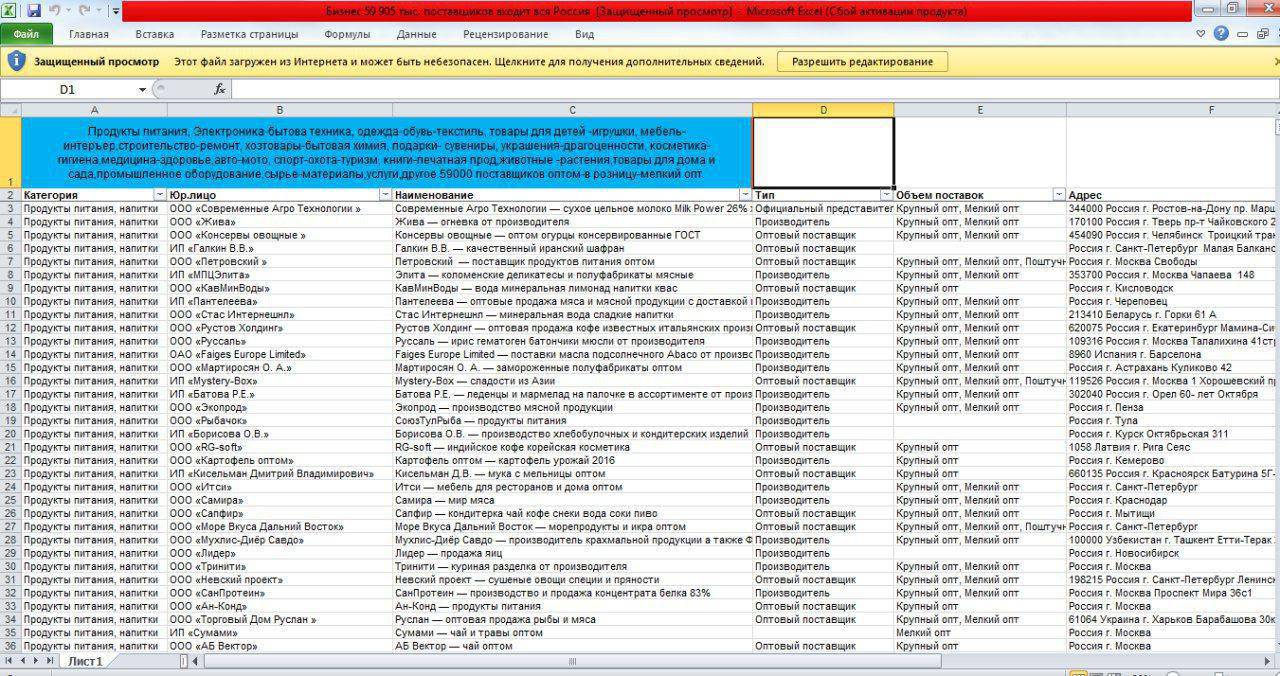Click the Select All corner button
Screen dimensions: 1280x676
point(10,110)
